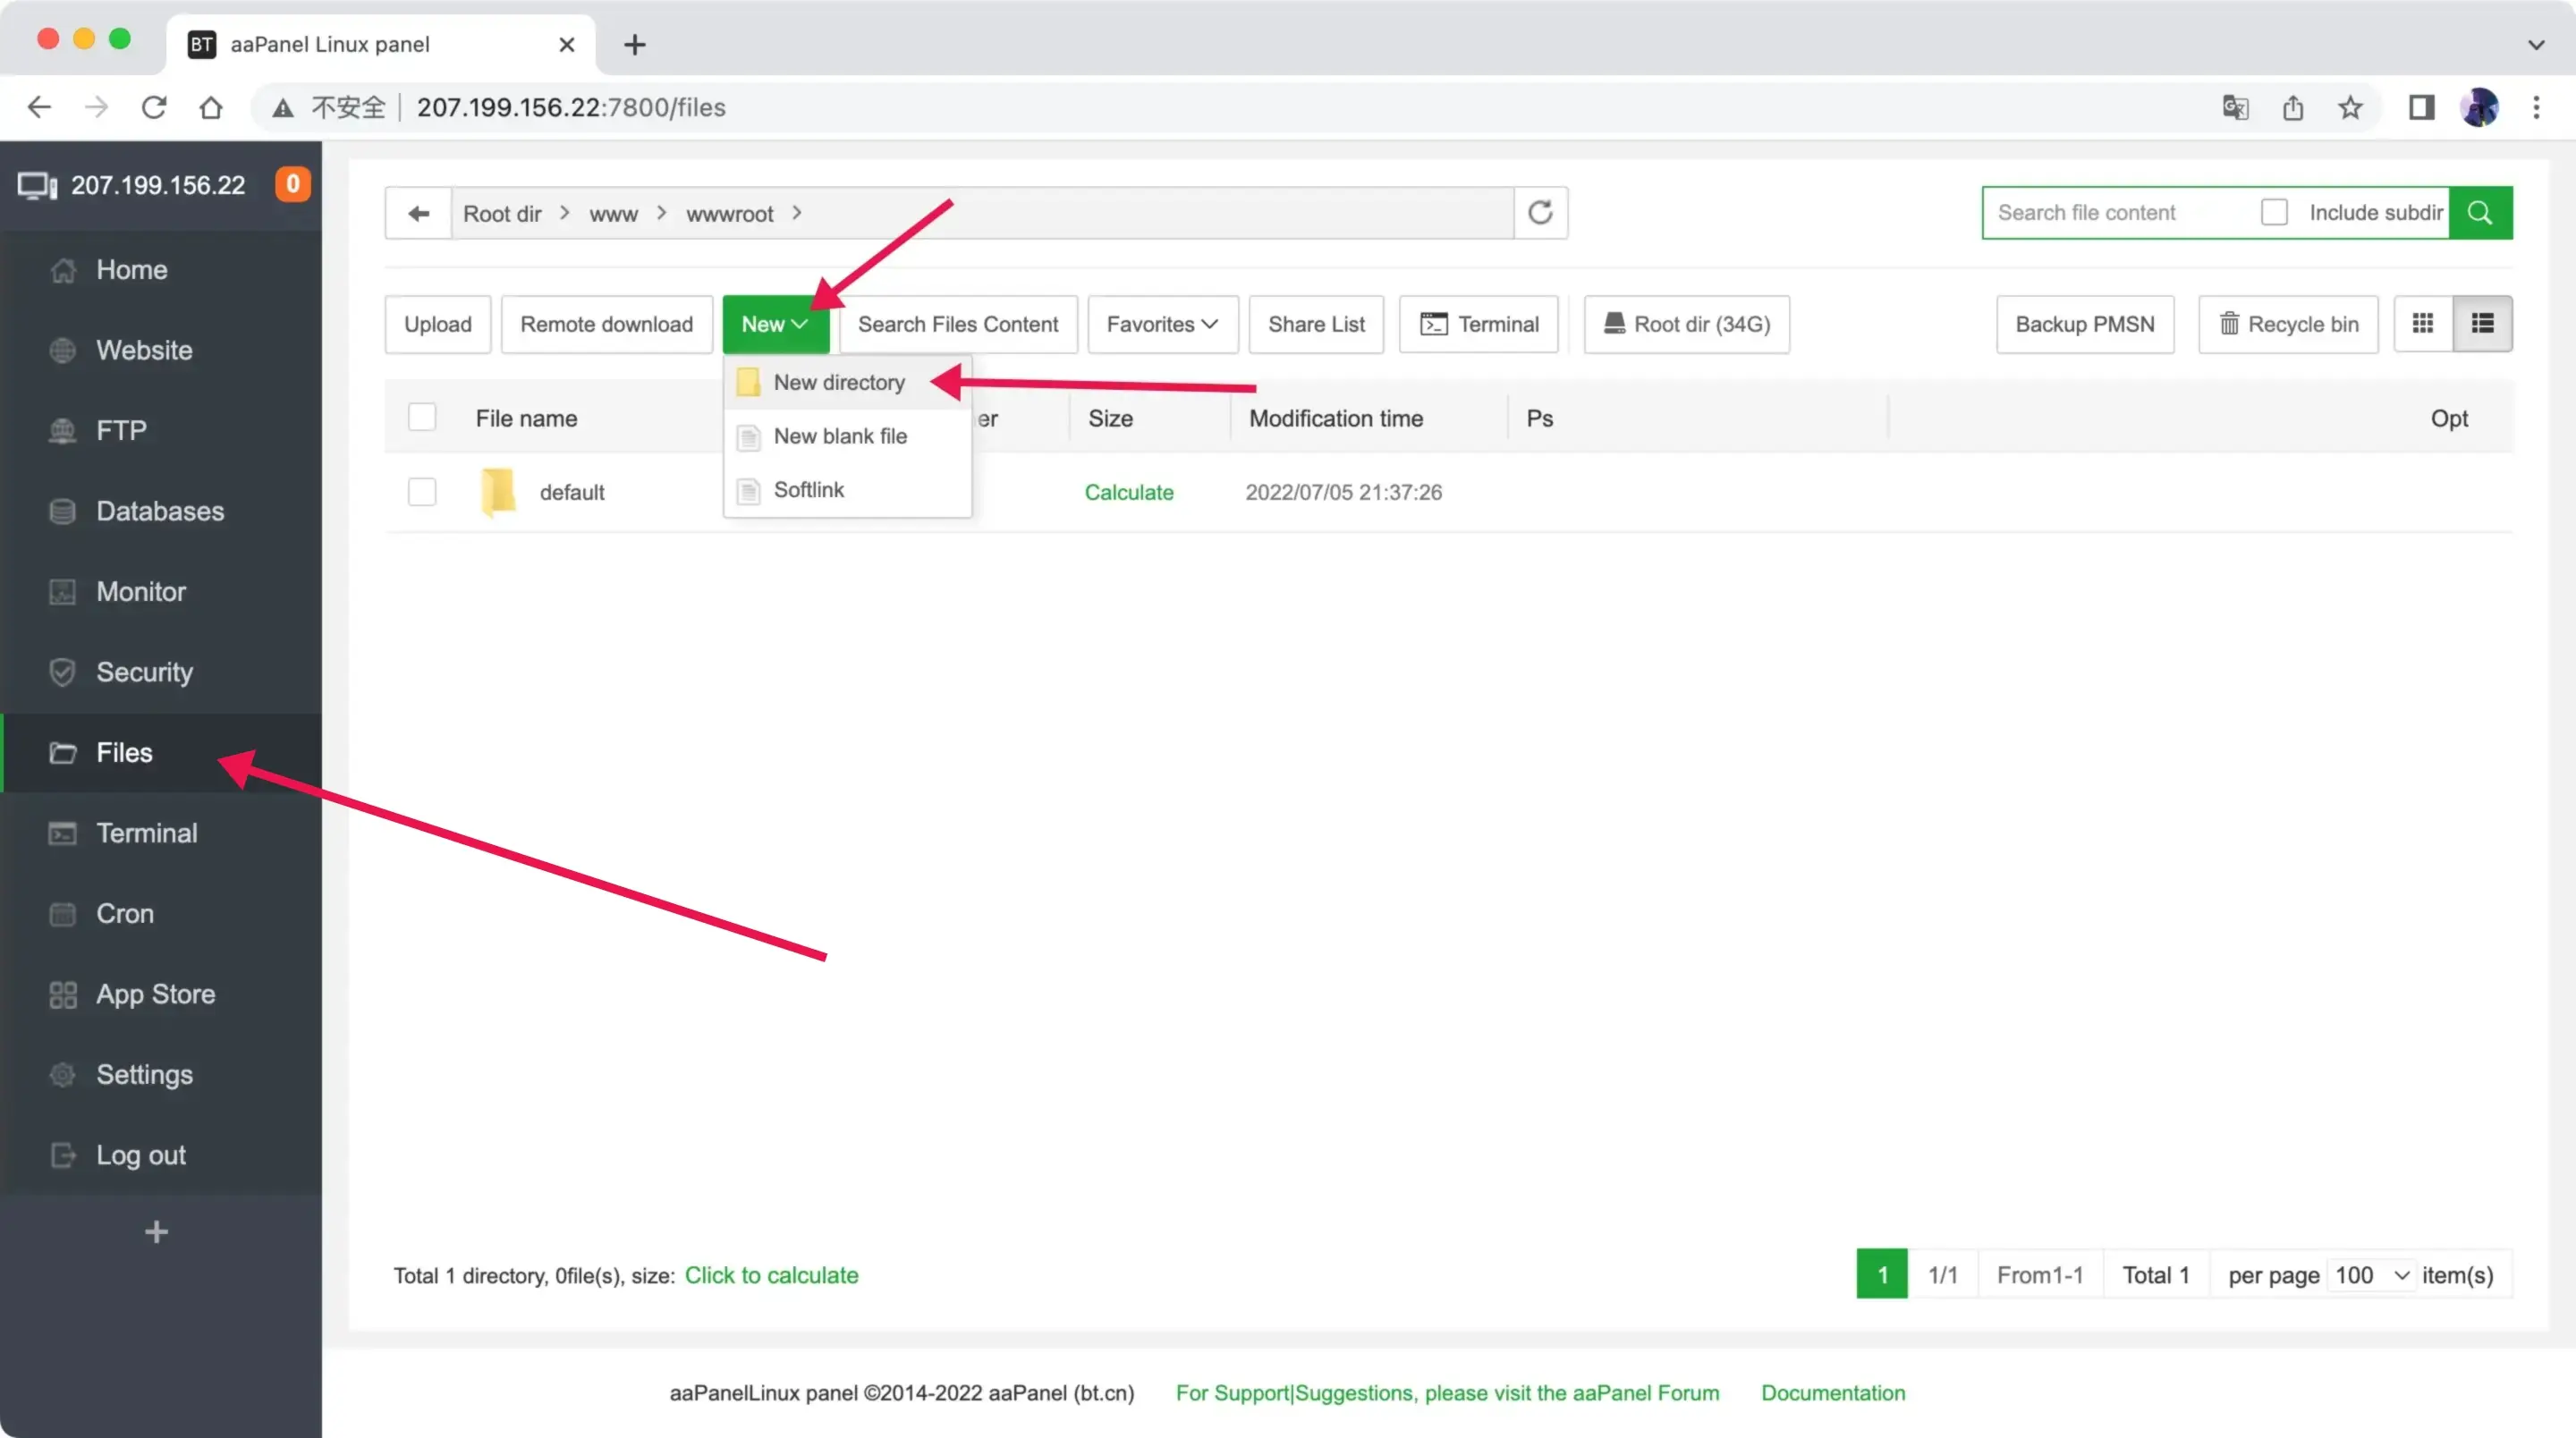Open the Recycle bin
The height and width of the screenshot is (1438, 2576).
coord(2288,324)
